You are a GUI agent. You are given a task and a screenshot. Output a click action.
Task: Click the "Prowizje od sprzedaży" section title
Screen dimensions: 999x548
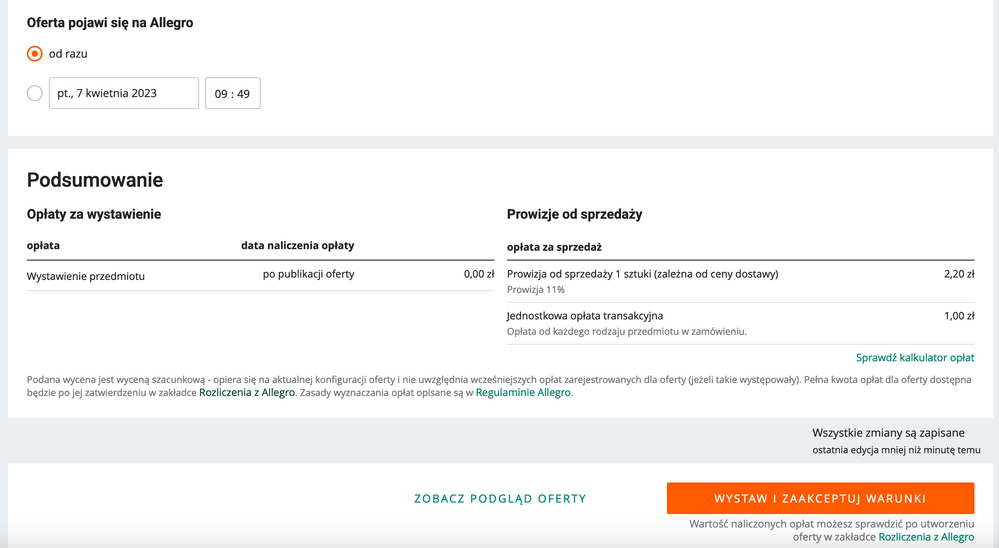pyautogui.click(x=574, y=214)
